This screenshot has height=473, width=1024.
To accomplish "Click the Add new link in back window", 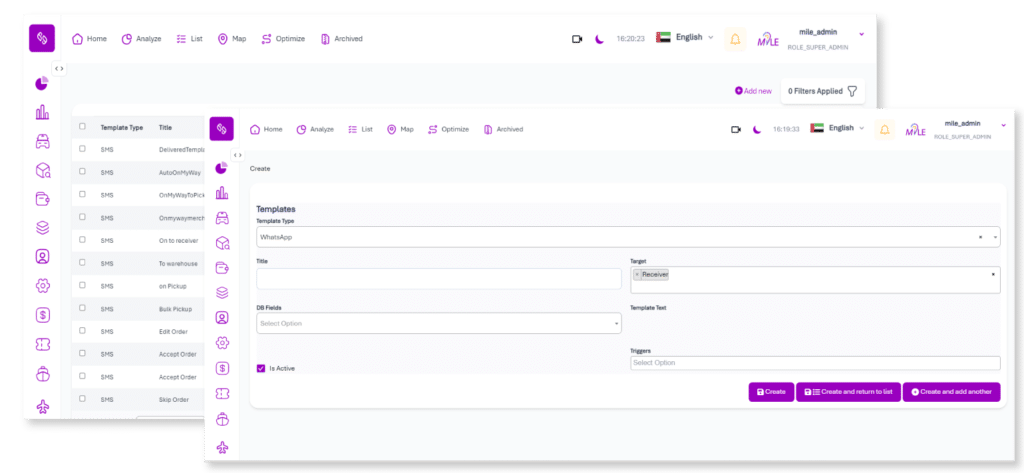I will (x=753, y=91).
